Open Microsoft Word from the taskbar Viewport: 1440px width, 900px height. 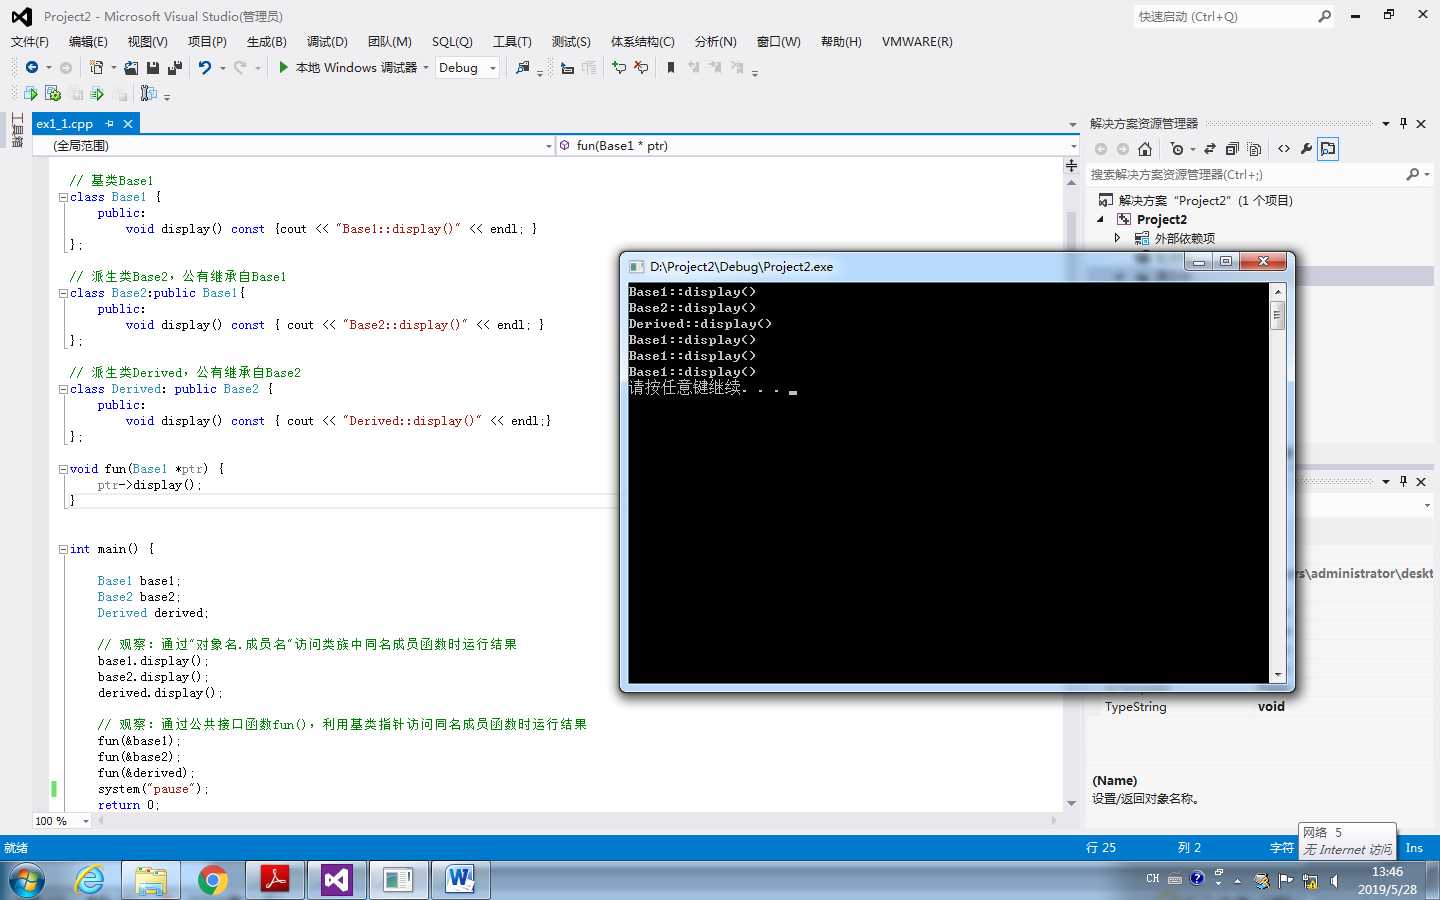coord(460,880)
